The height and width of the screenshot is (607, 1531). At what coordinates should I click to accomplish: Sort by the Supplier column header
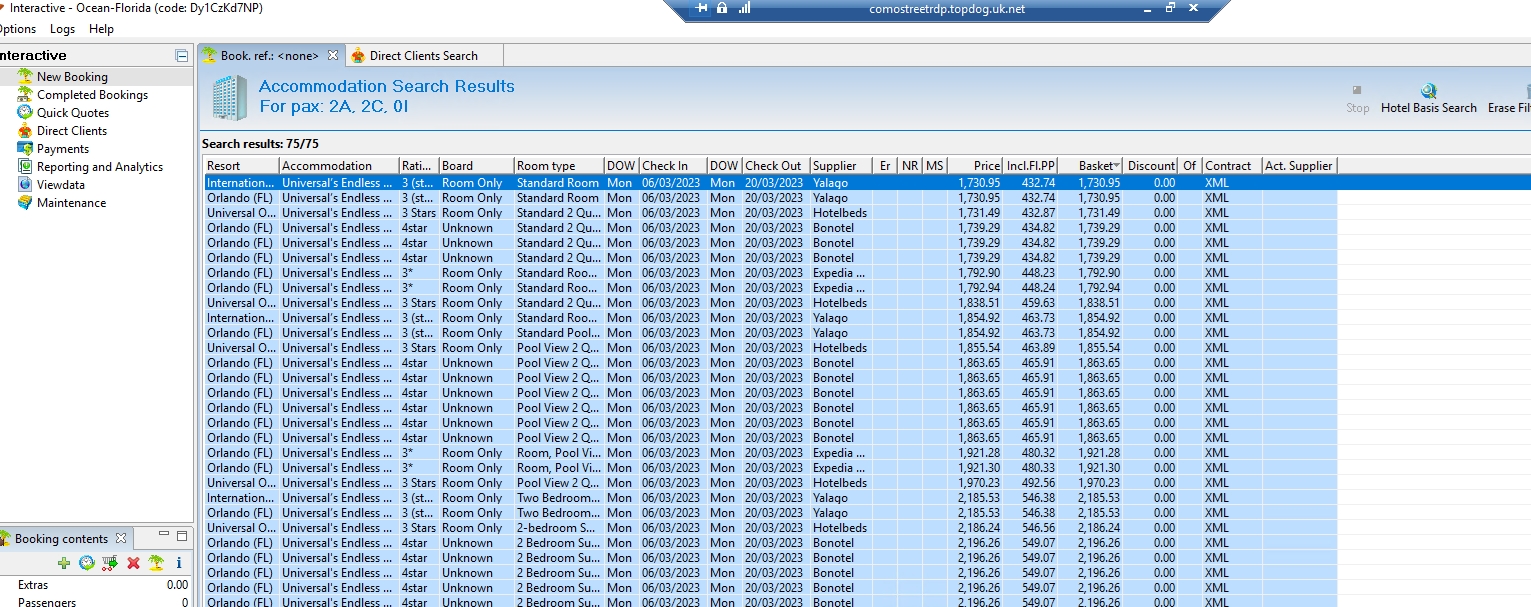(x=841, y=166)
